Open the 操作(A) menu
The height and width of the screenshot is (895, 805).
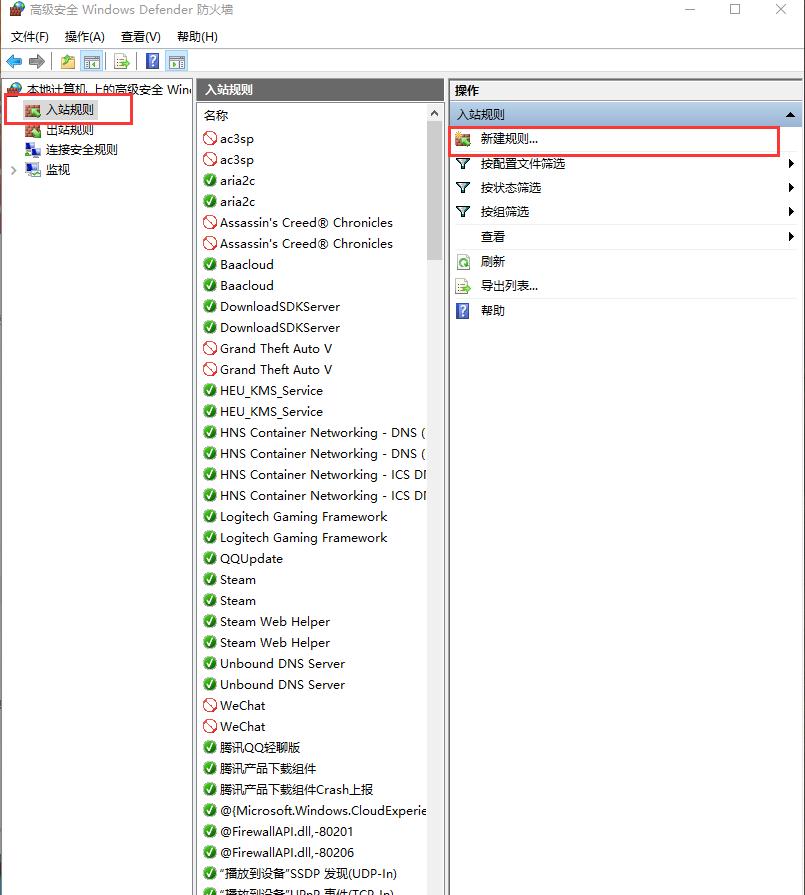(x=84, y=37)
